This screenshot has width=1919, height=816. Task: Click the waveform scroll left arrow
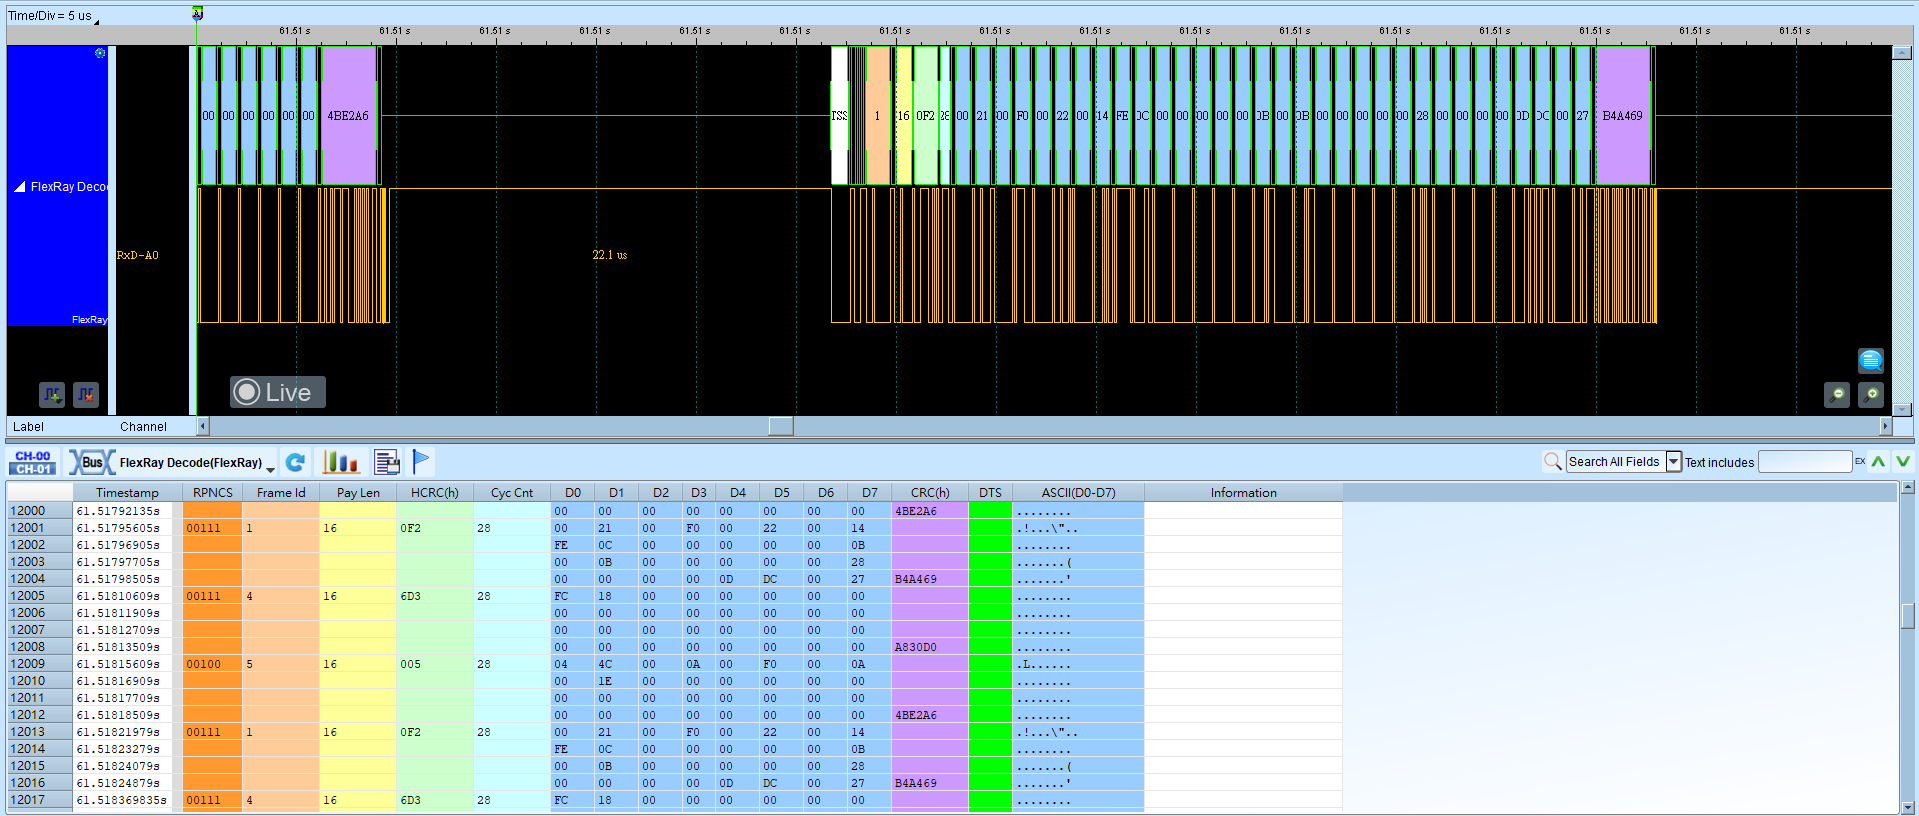coord(203,426)
